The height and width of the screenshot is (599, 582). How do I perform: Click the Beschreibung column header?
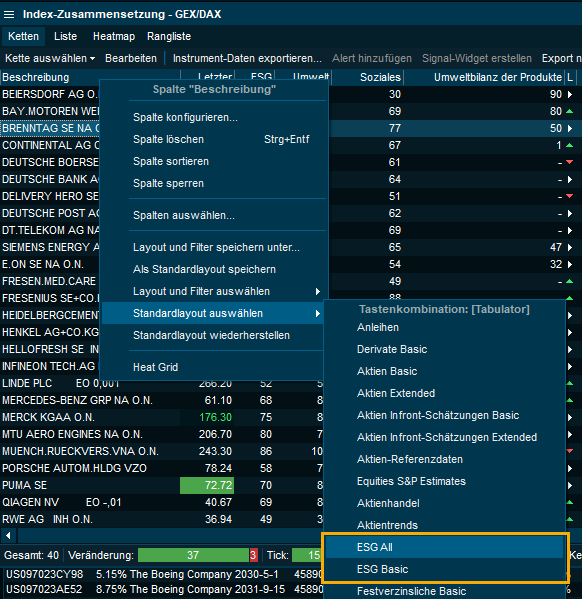click(90, 77)
